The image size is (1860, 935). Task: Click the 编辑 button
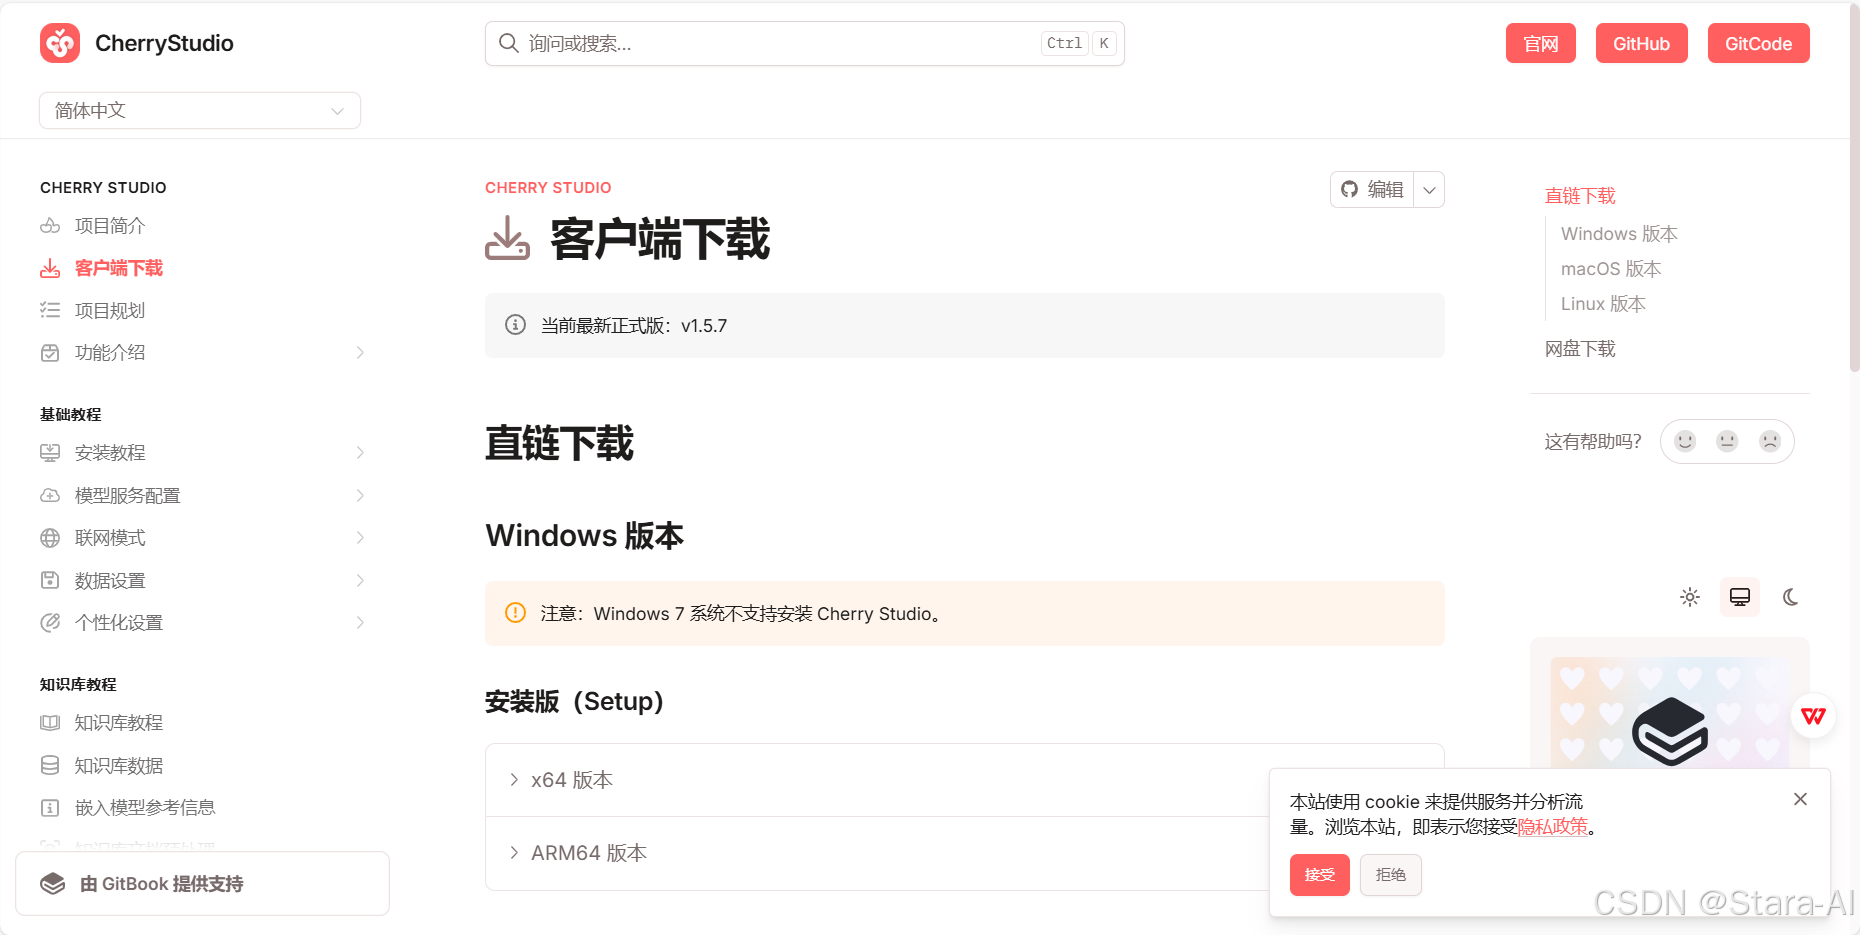[1372, 190]
